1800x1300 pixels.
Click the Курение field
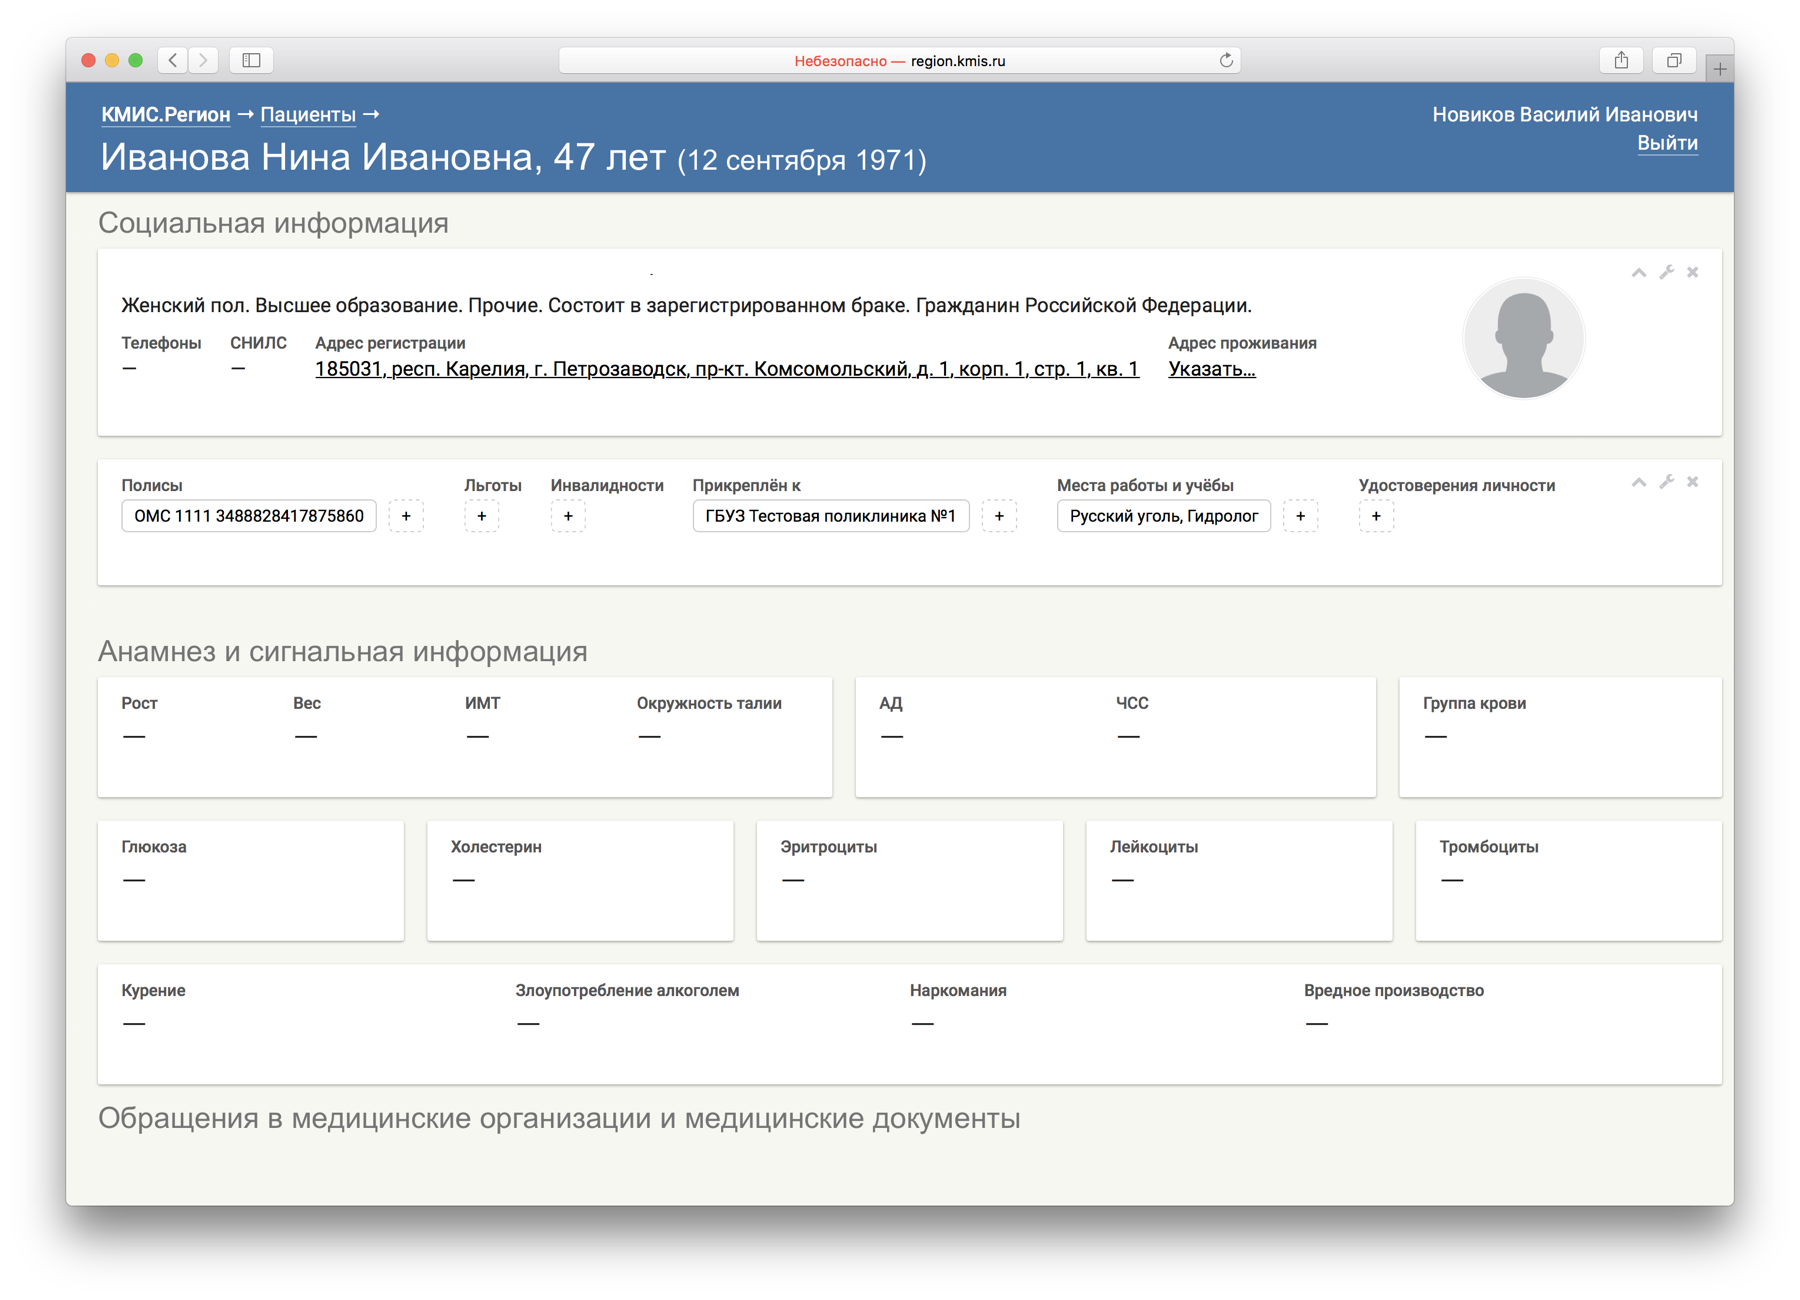click(154, 1007)
